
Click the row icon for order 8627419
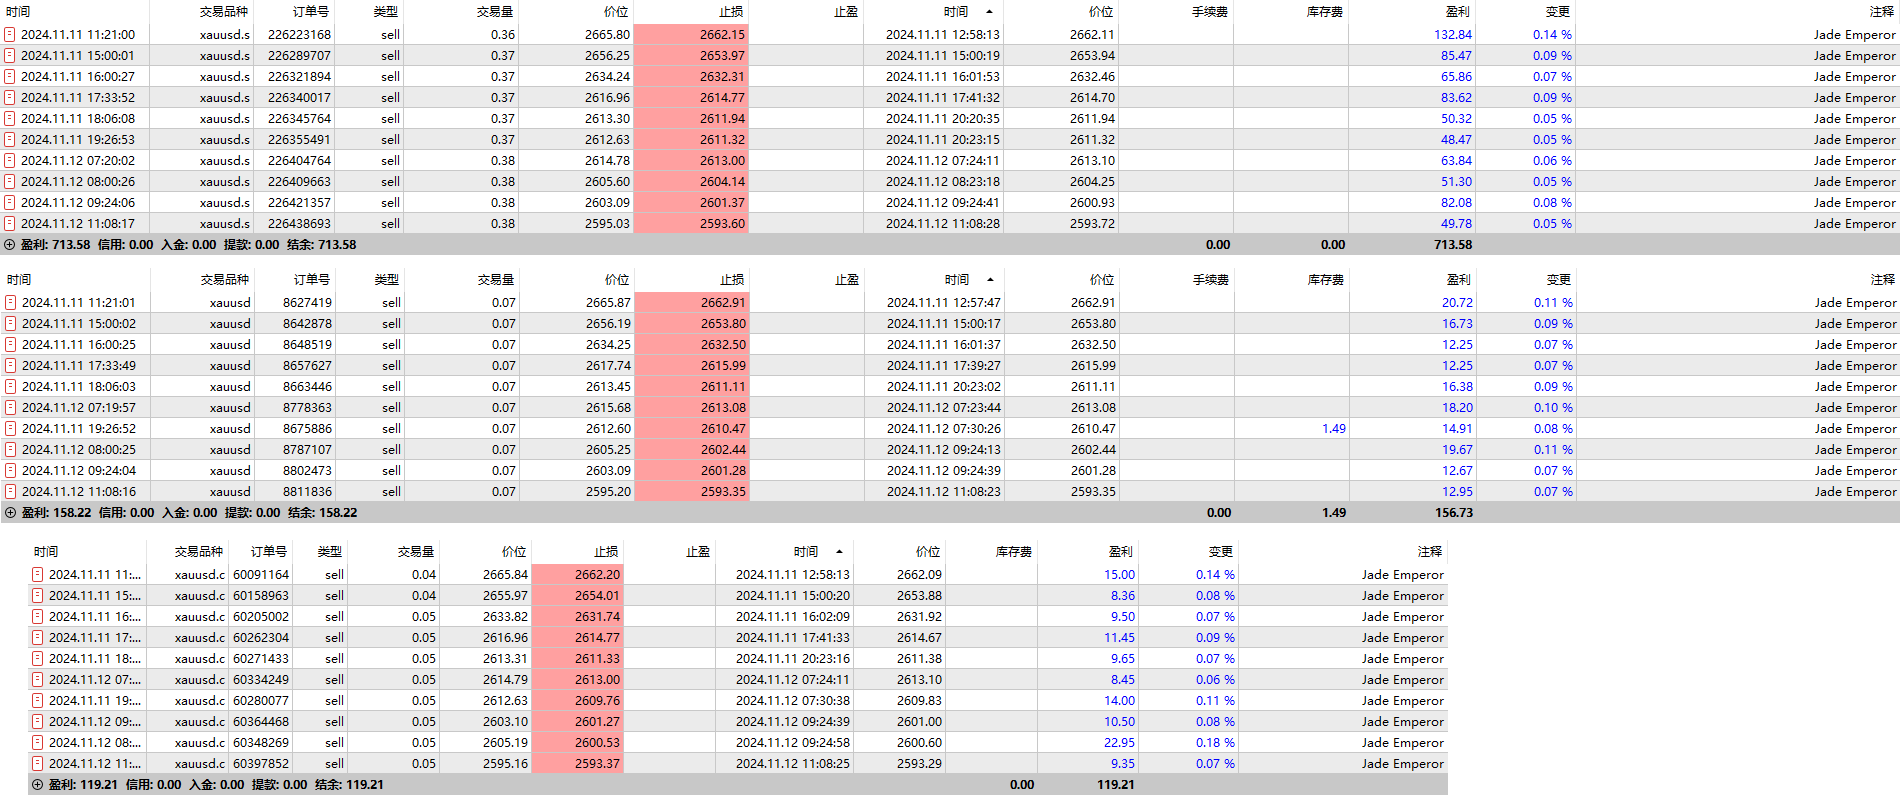click(11, 302)
